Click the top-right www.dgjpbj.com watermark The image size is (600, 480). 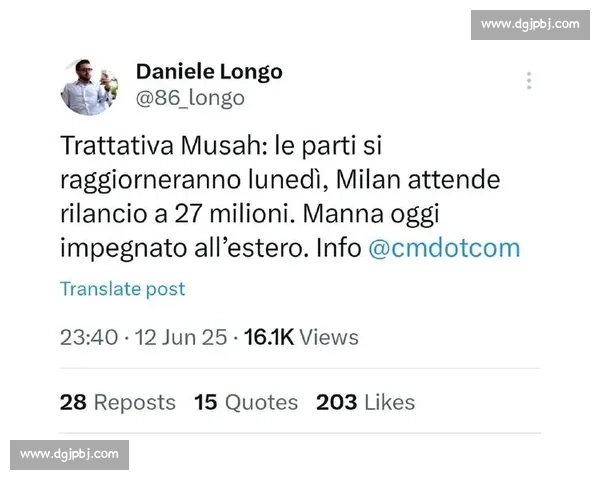click(x=530, y=25)
